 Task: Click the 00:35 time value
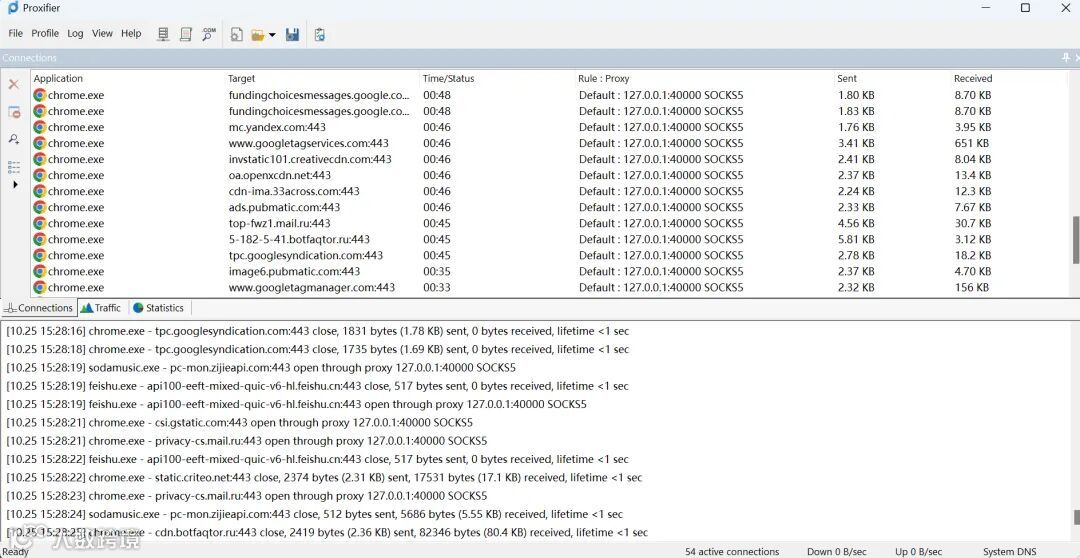coord(437,271)
